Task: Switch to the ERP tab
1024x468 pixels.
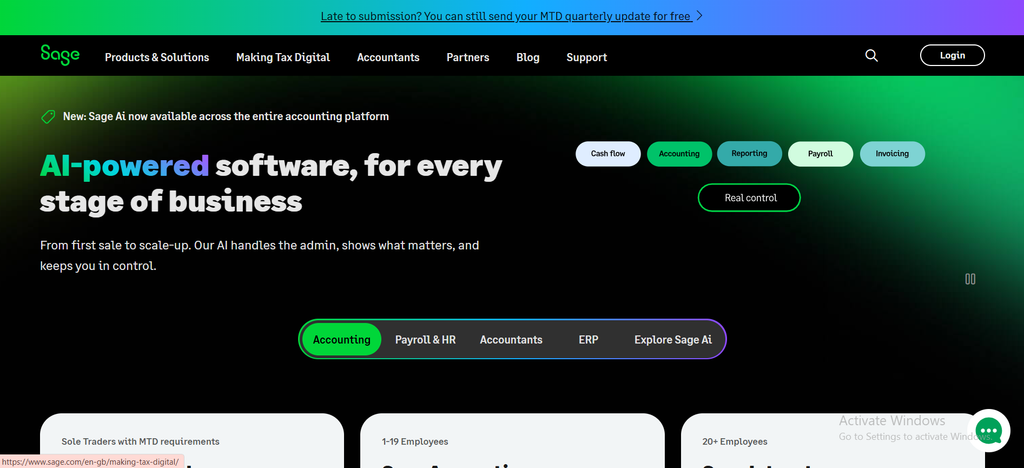Action: click(588, 339)
